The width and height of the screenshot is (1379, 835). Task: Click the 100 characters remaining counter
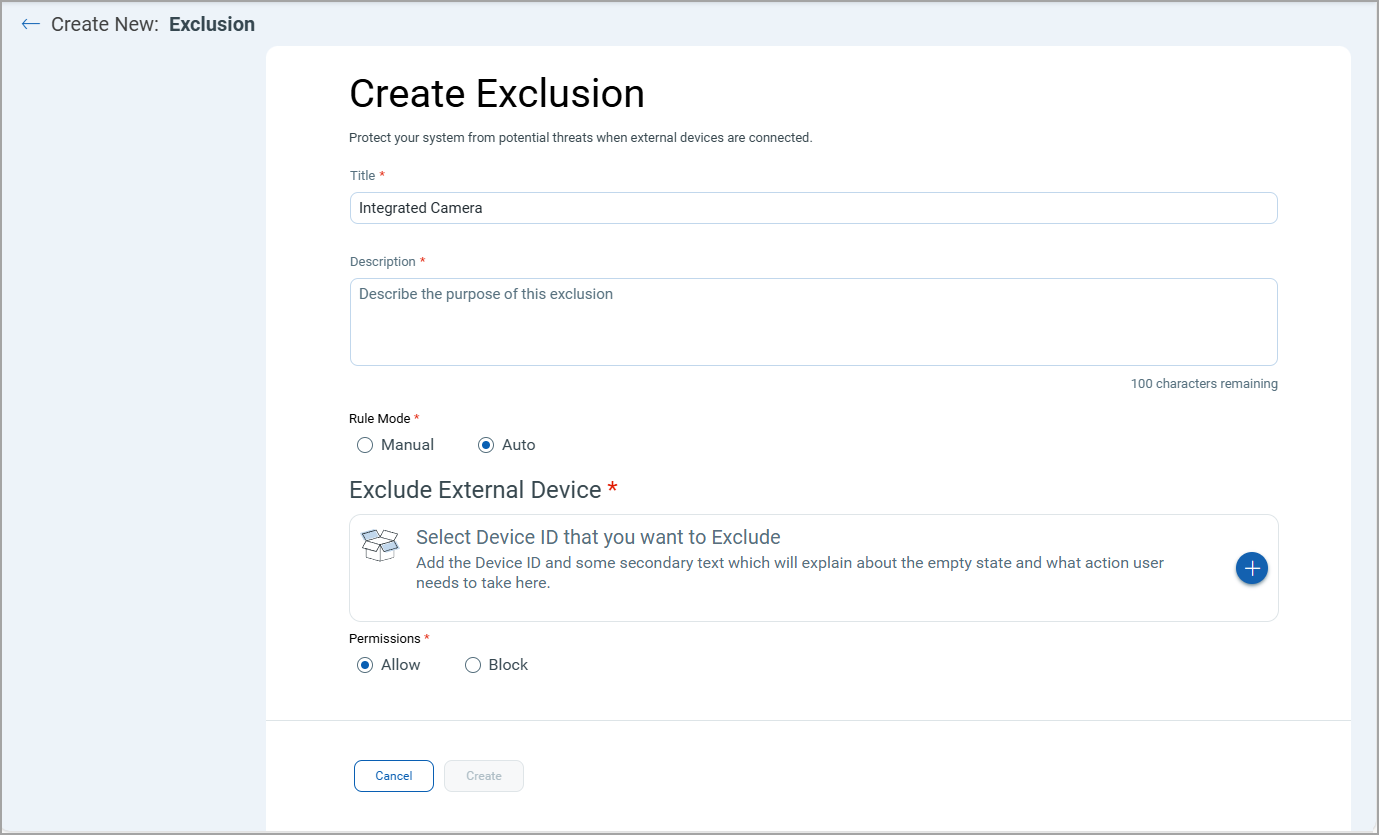click(1204, 383)
